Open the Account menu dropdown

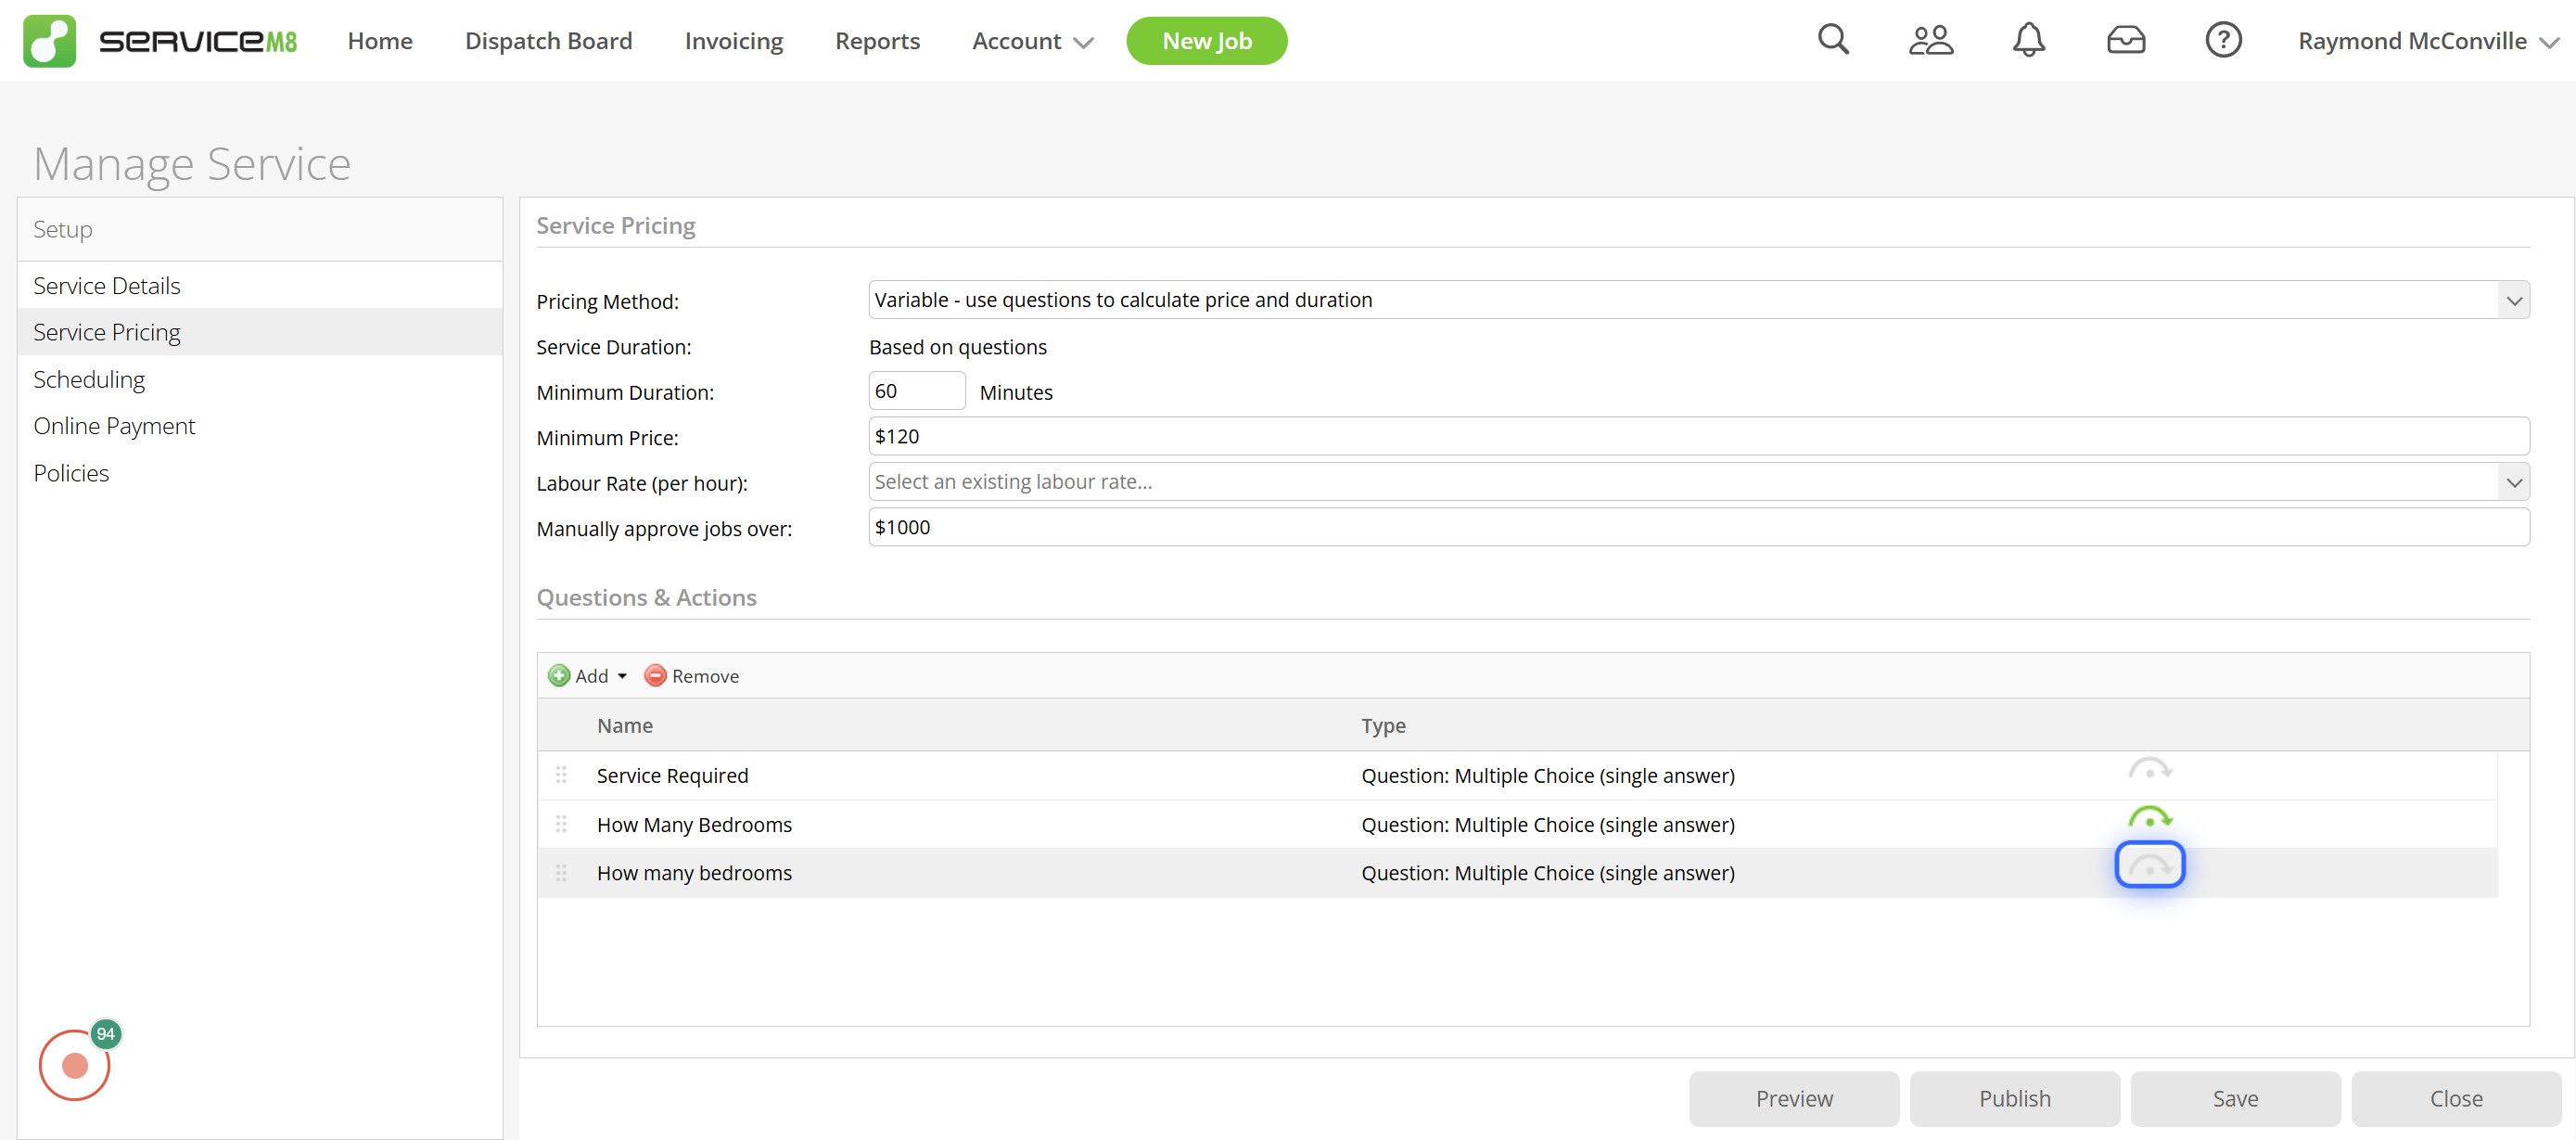tap(1032, 41)
